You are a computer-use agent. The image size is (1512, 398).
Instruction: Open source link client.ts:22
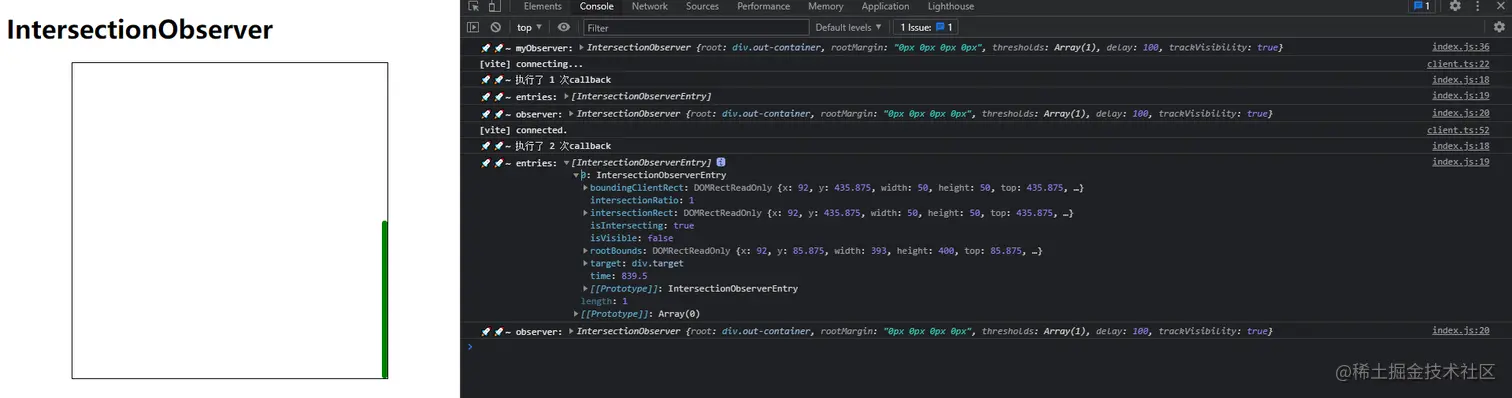pyautogui.click(x=1458, y=64)
